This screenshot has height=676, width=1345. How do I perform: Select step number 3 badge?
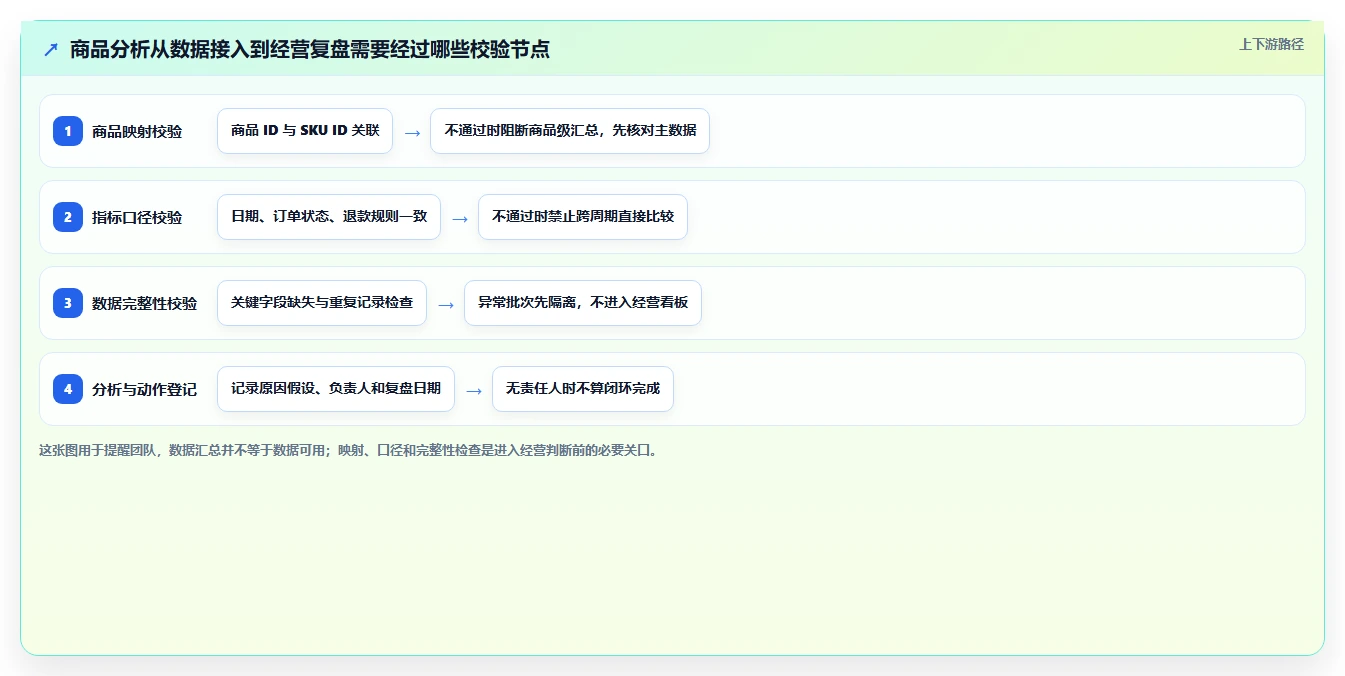[x=68, y=303]
